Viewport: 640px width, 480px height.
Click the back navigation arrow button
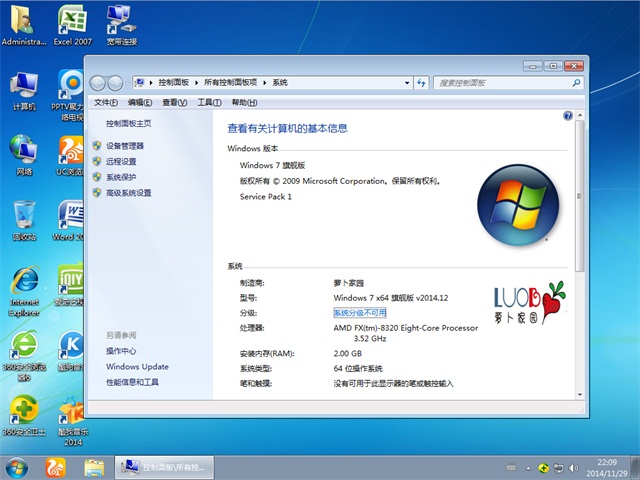point(98,82)
